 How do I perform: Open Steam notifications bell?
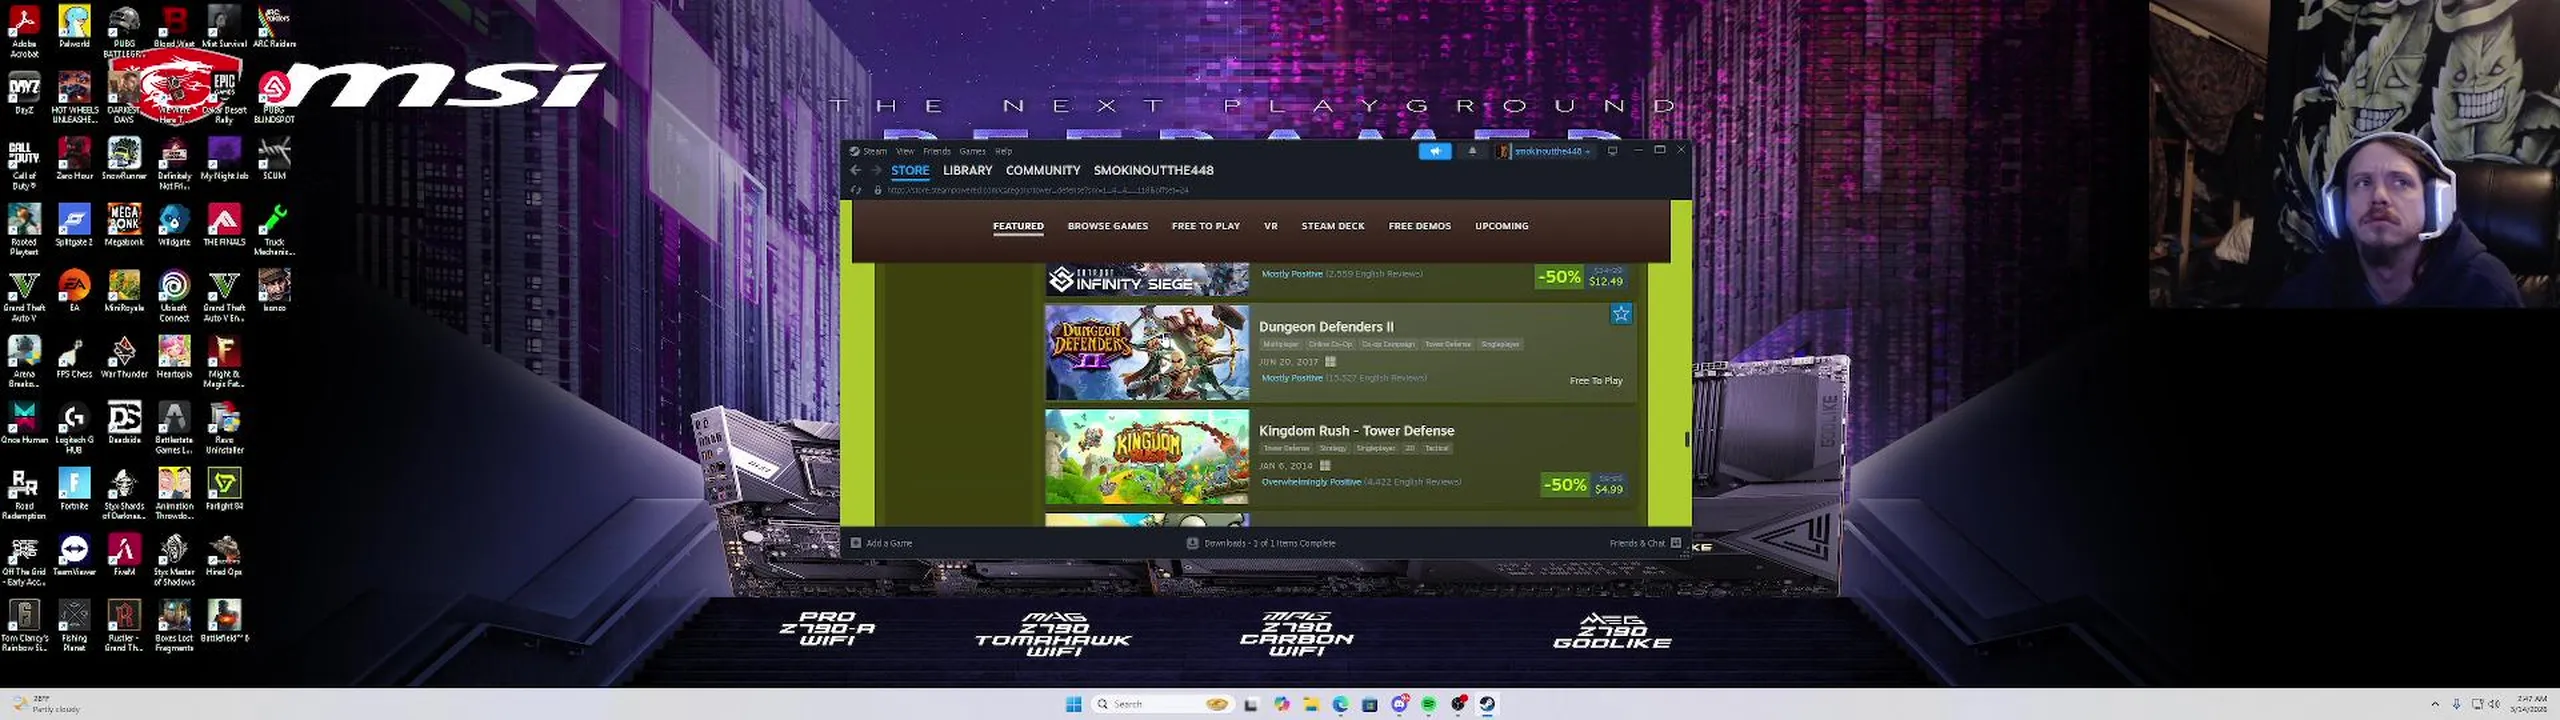click(1472, 151)
